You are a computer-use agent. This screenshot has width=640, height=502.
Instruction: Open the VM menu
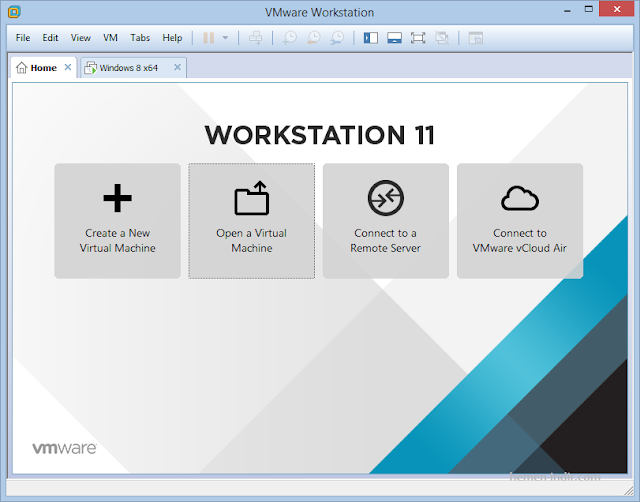click(x=110, y=38)
